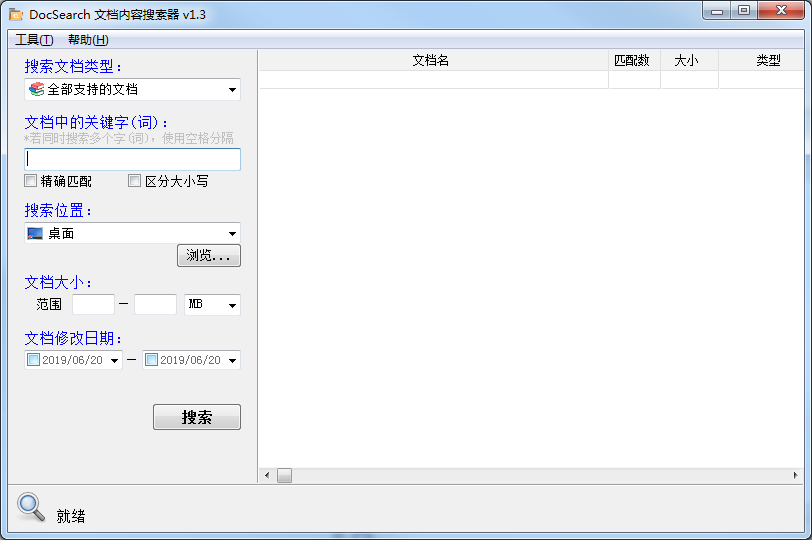Image resolution: width=812 pixels, height=540 pixels.
Task: Open the MB size unit dropdown
Action: coord(212,304)
